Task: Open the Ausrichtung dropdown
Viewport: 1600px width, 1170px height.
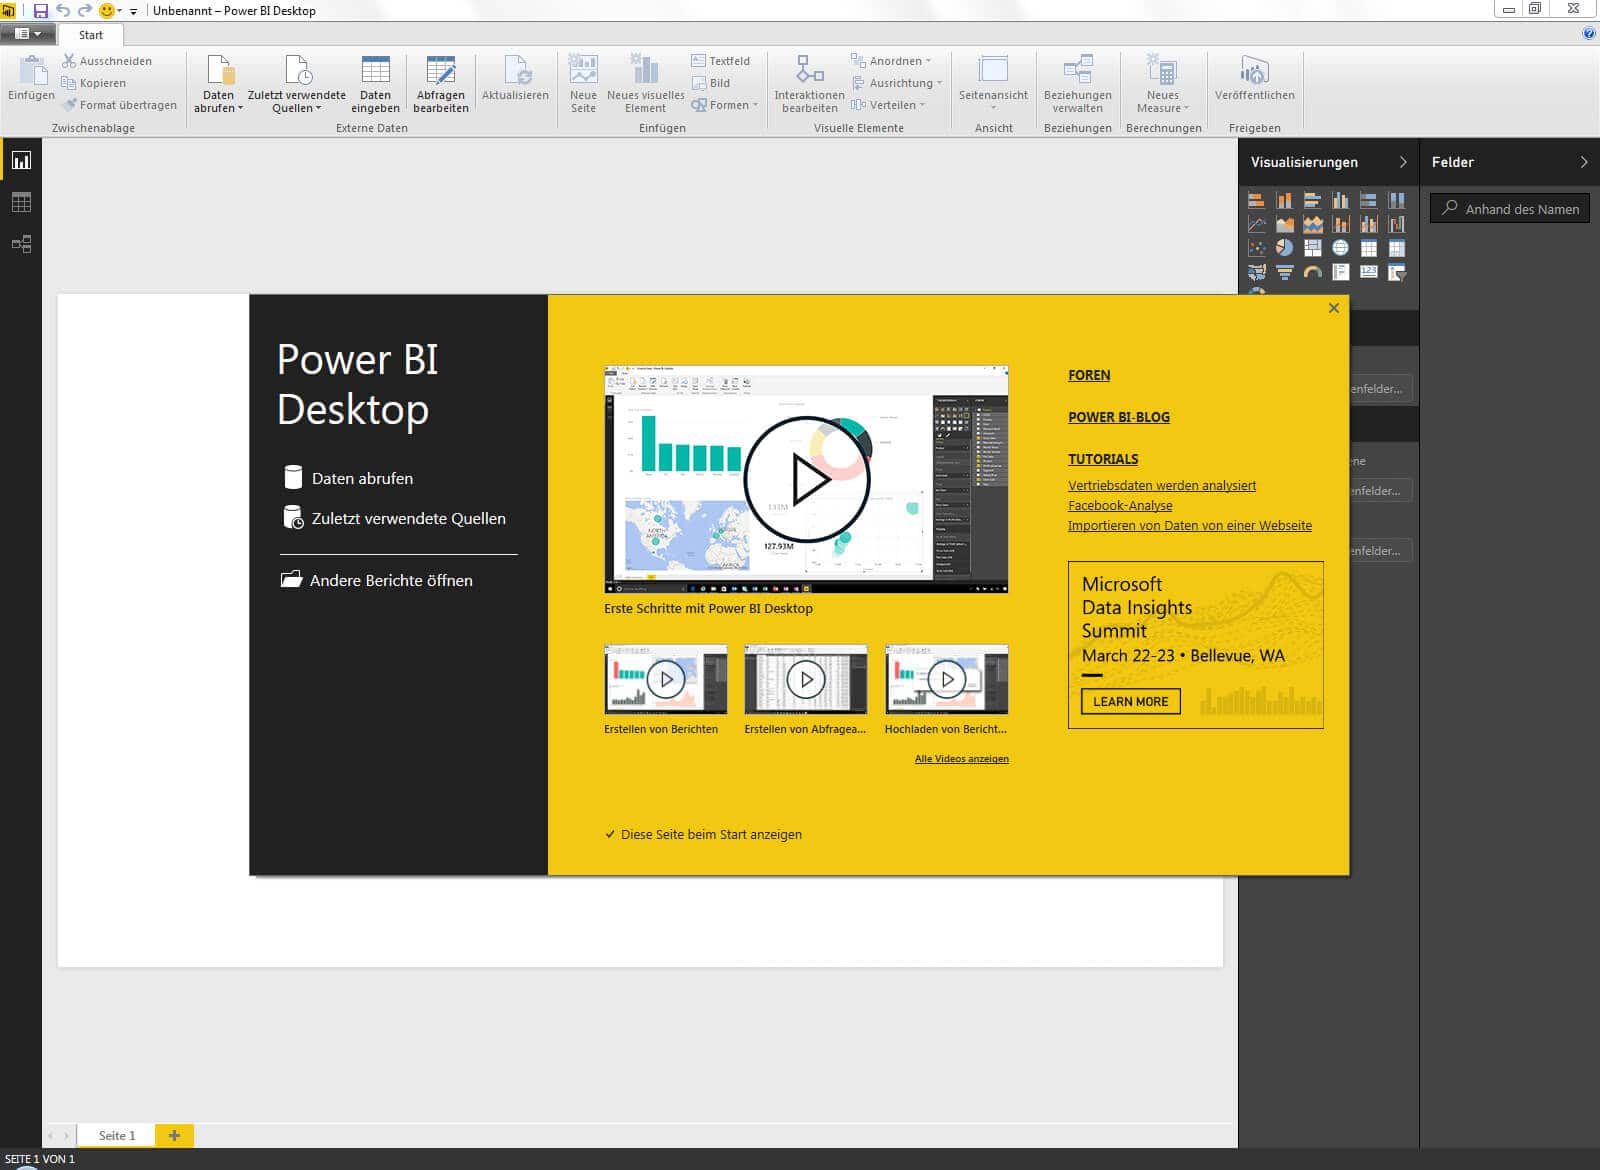Action: 897,83
